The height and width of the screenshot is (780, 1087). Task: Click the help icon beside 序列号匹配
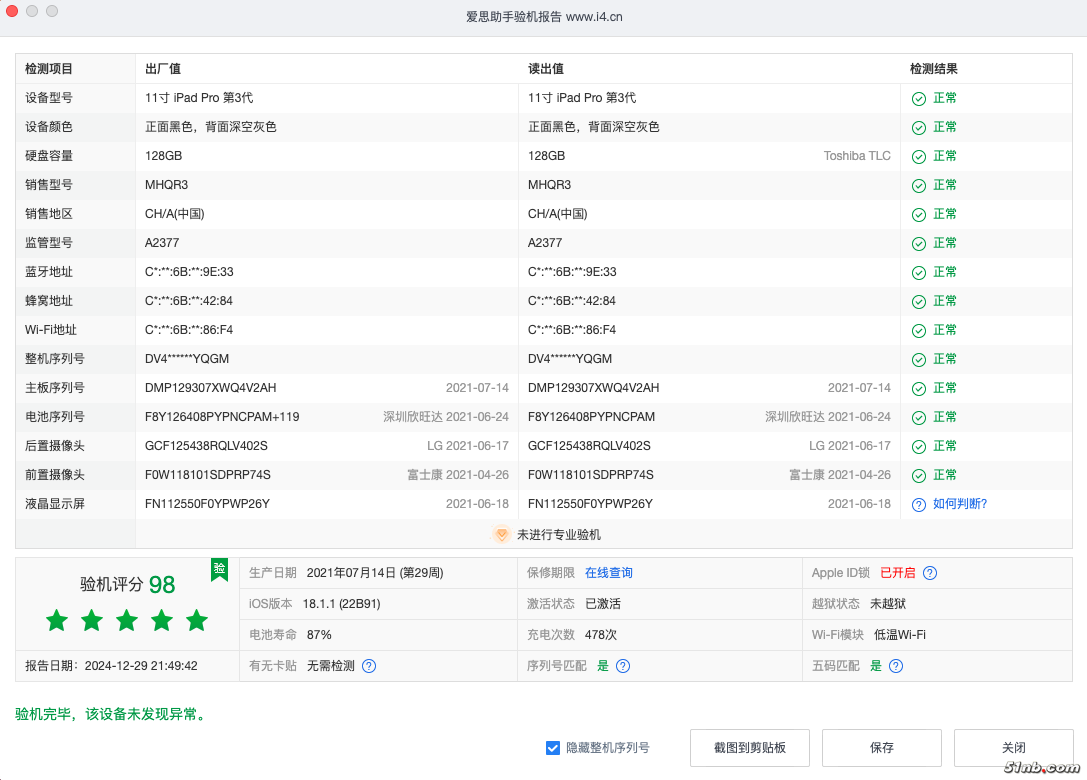(623, 666)
